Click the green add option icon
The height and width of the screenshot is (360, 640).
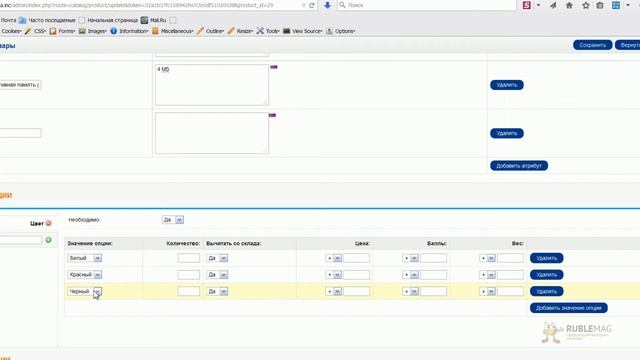49,240
